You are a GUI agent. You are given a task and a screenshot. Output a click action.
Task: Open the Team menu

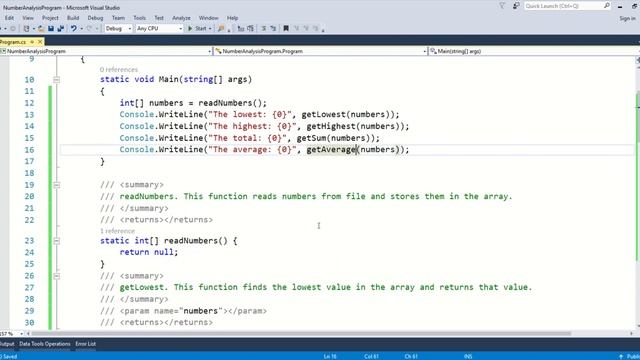[118, 18]
